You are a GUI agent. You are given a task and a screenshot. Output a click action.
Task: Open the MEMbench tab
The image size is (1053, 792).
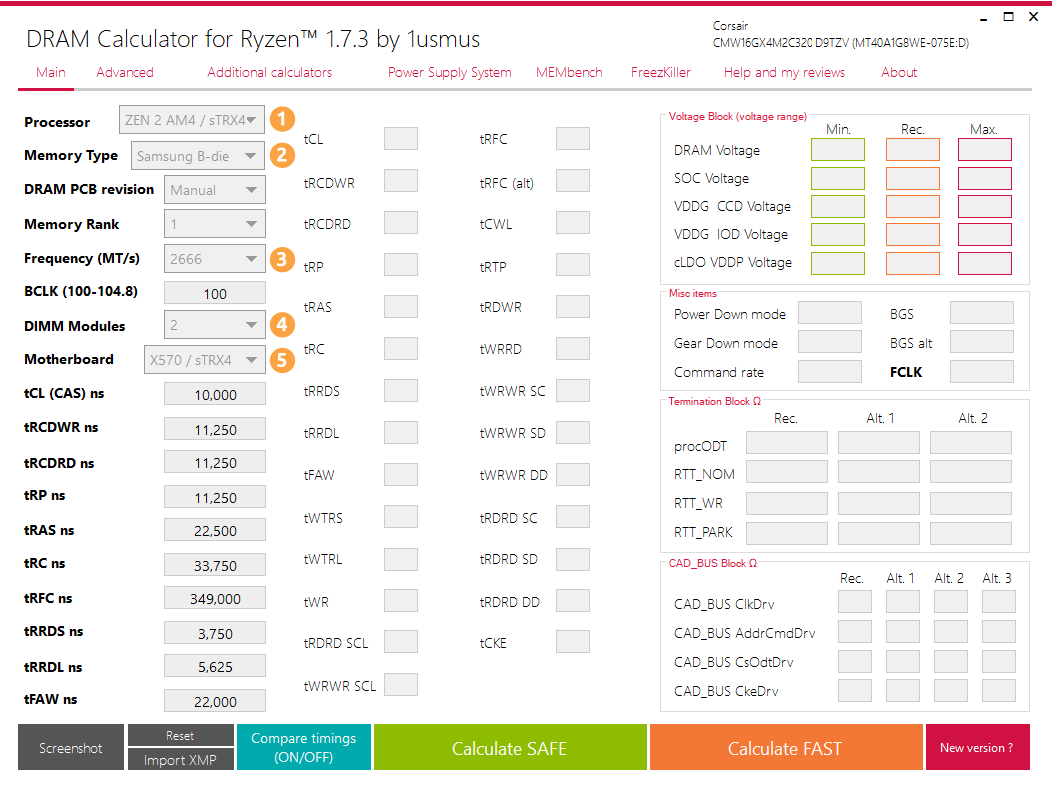pyautogui.click(x=568, y=72)
